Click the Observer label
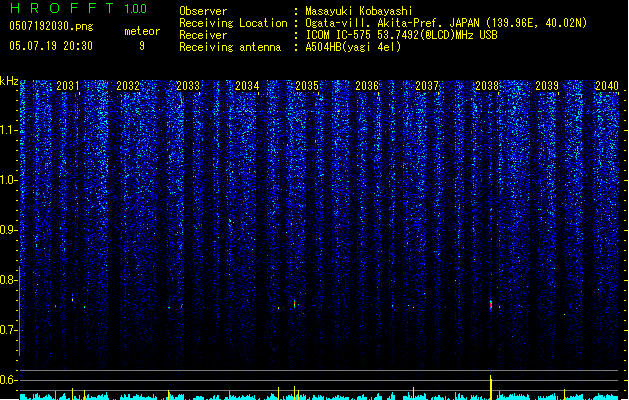Image resolution: width=629 pixels, height=400 pixels. click(x=203, y=11)
